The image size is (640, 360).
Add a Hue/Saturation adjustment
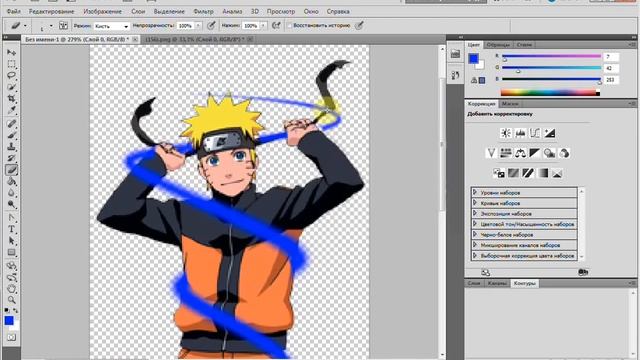(x=506, y=153)
